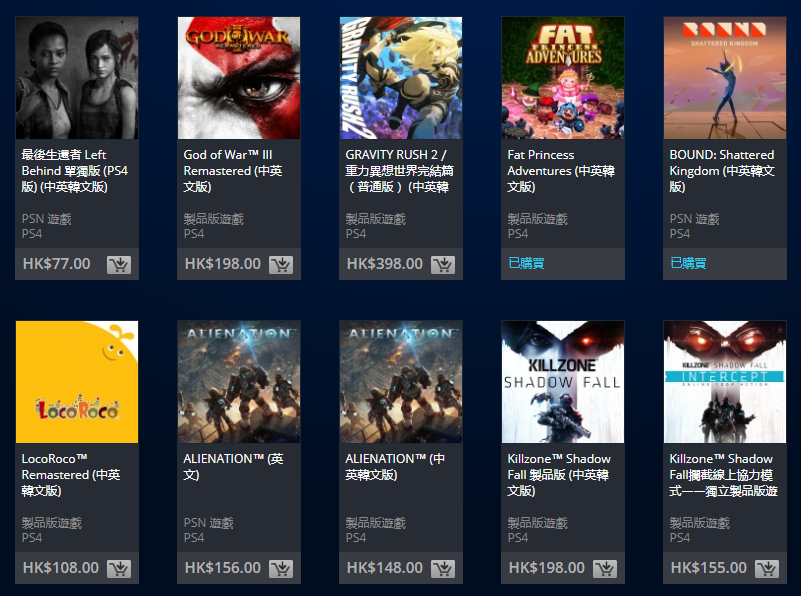This screenshot has width=801, height=596.
Task: Add HK$148.00 ALIENATION to cart
Action: 443,568
